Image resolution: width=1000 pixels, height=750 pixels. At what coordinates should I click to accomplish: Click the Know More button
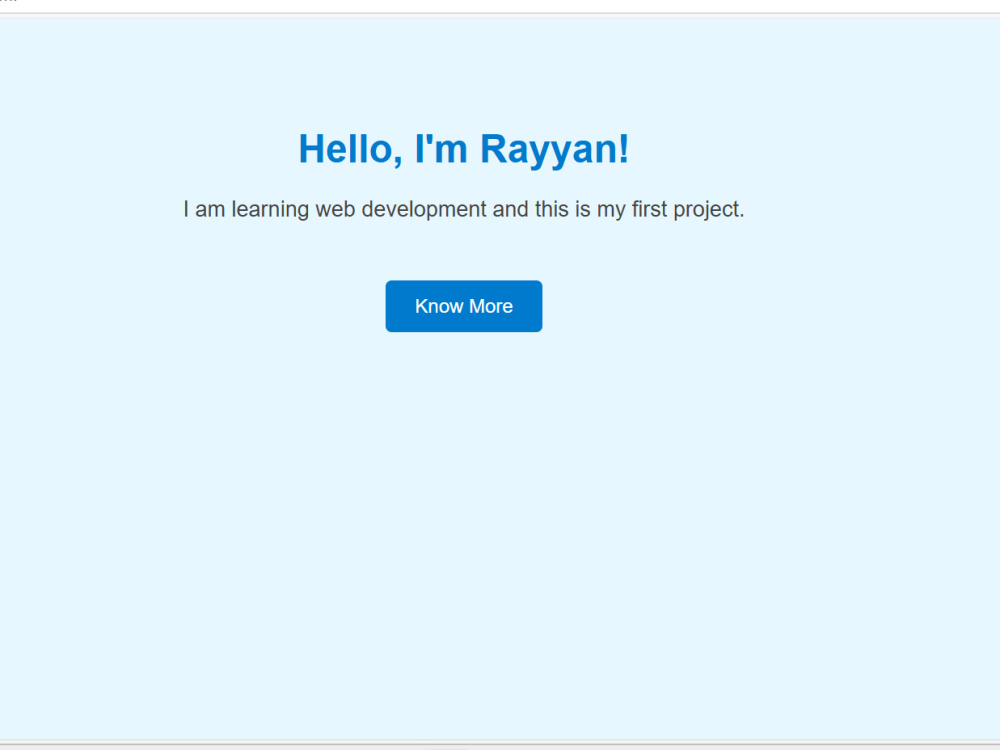pos(464,306)
